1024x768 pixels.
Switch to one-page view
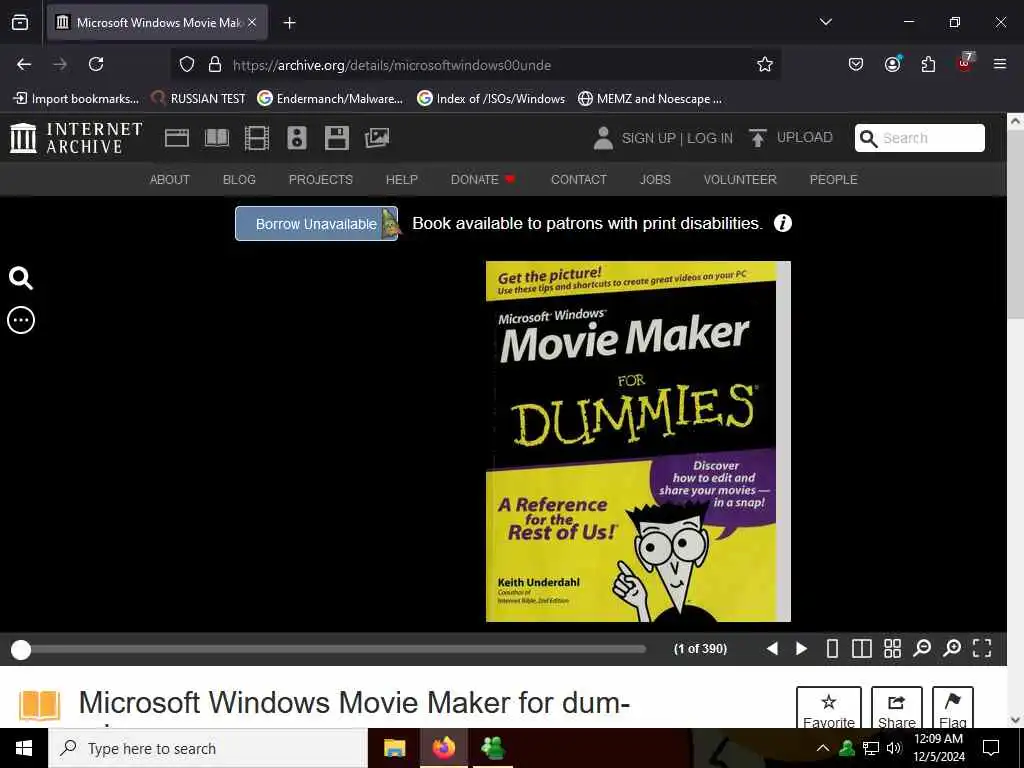coord(832,648)
